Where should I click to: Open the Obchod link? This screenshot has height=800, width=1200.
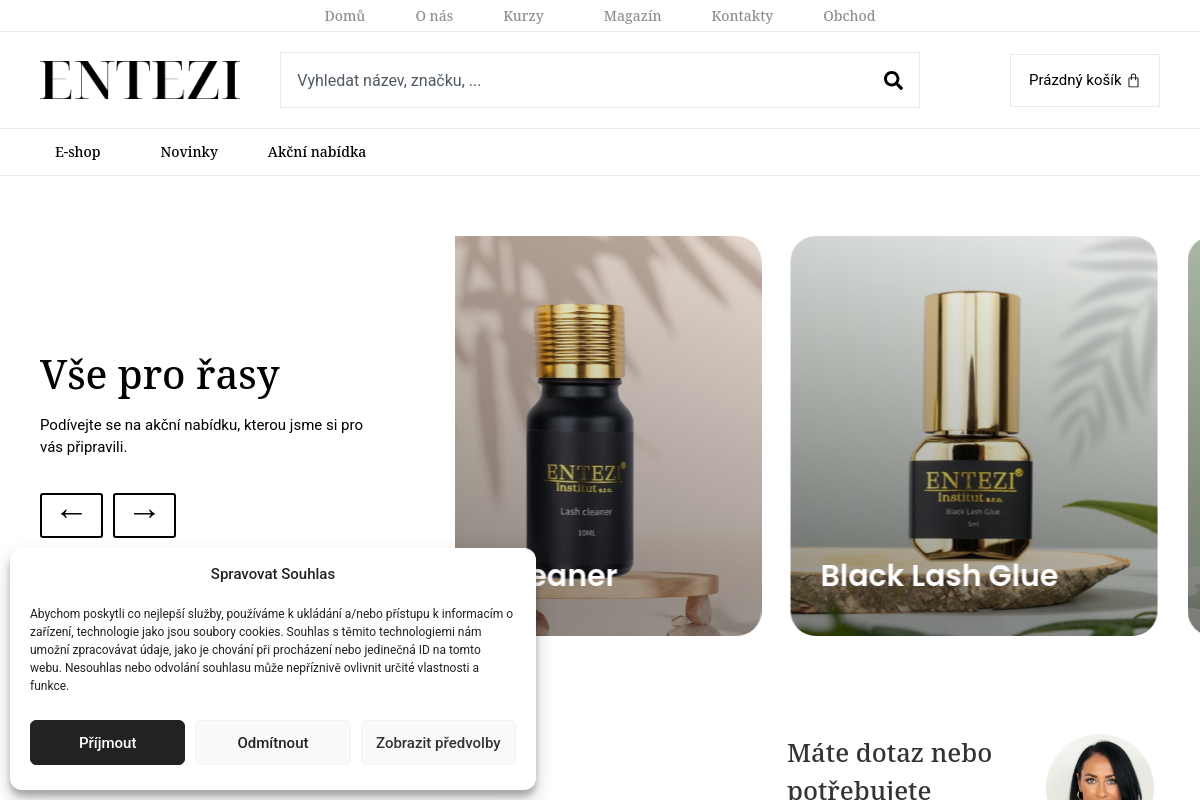click(x=849, y=16)
